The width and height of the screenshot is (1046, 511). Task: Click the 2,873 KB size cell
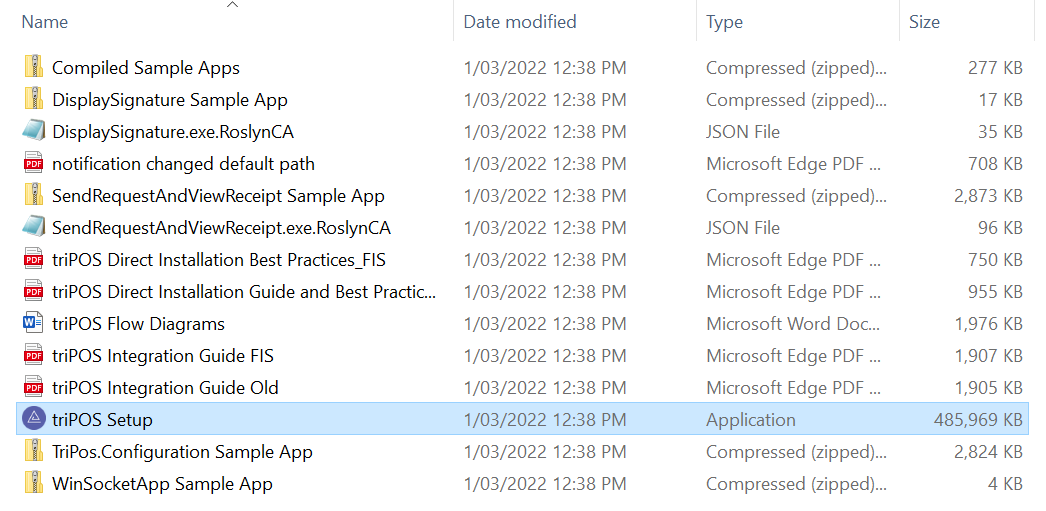pos(988,196)
